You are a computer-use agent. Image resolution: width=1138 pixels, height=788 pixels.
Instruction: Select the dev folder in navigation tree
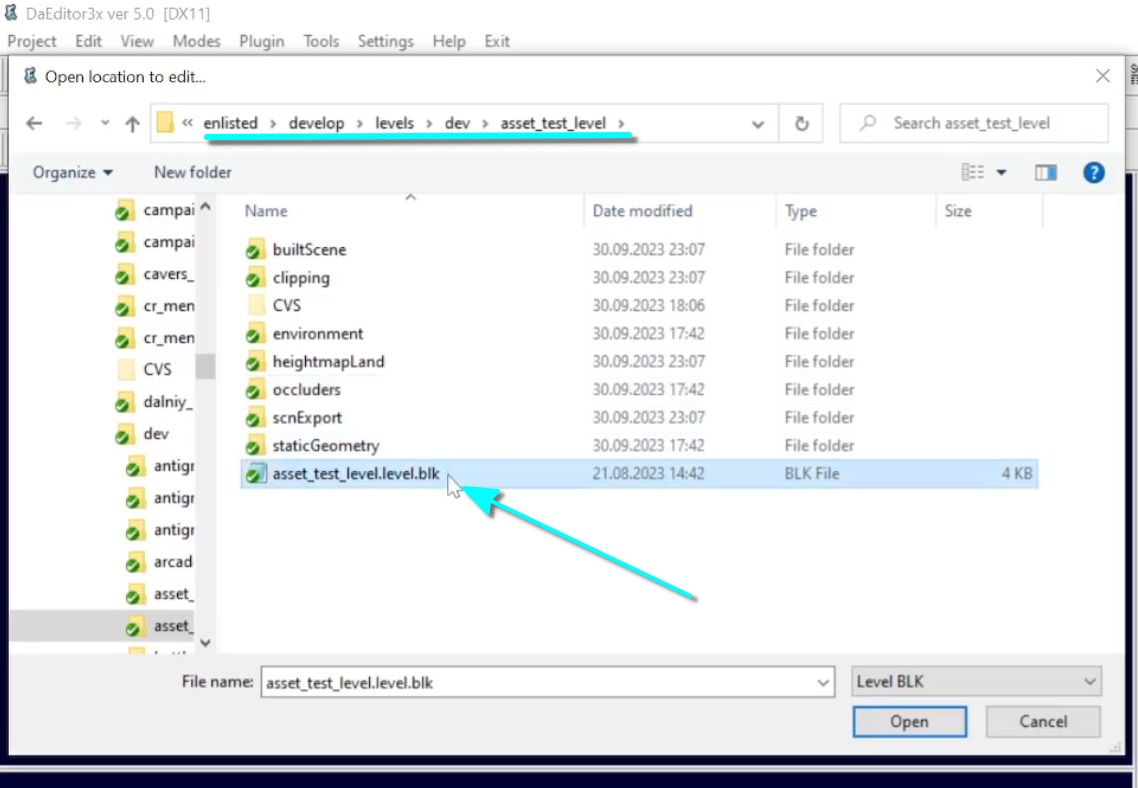156,434
